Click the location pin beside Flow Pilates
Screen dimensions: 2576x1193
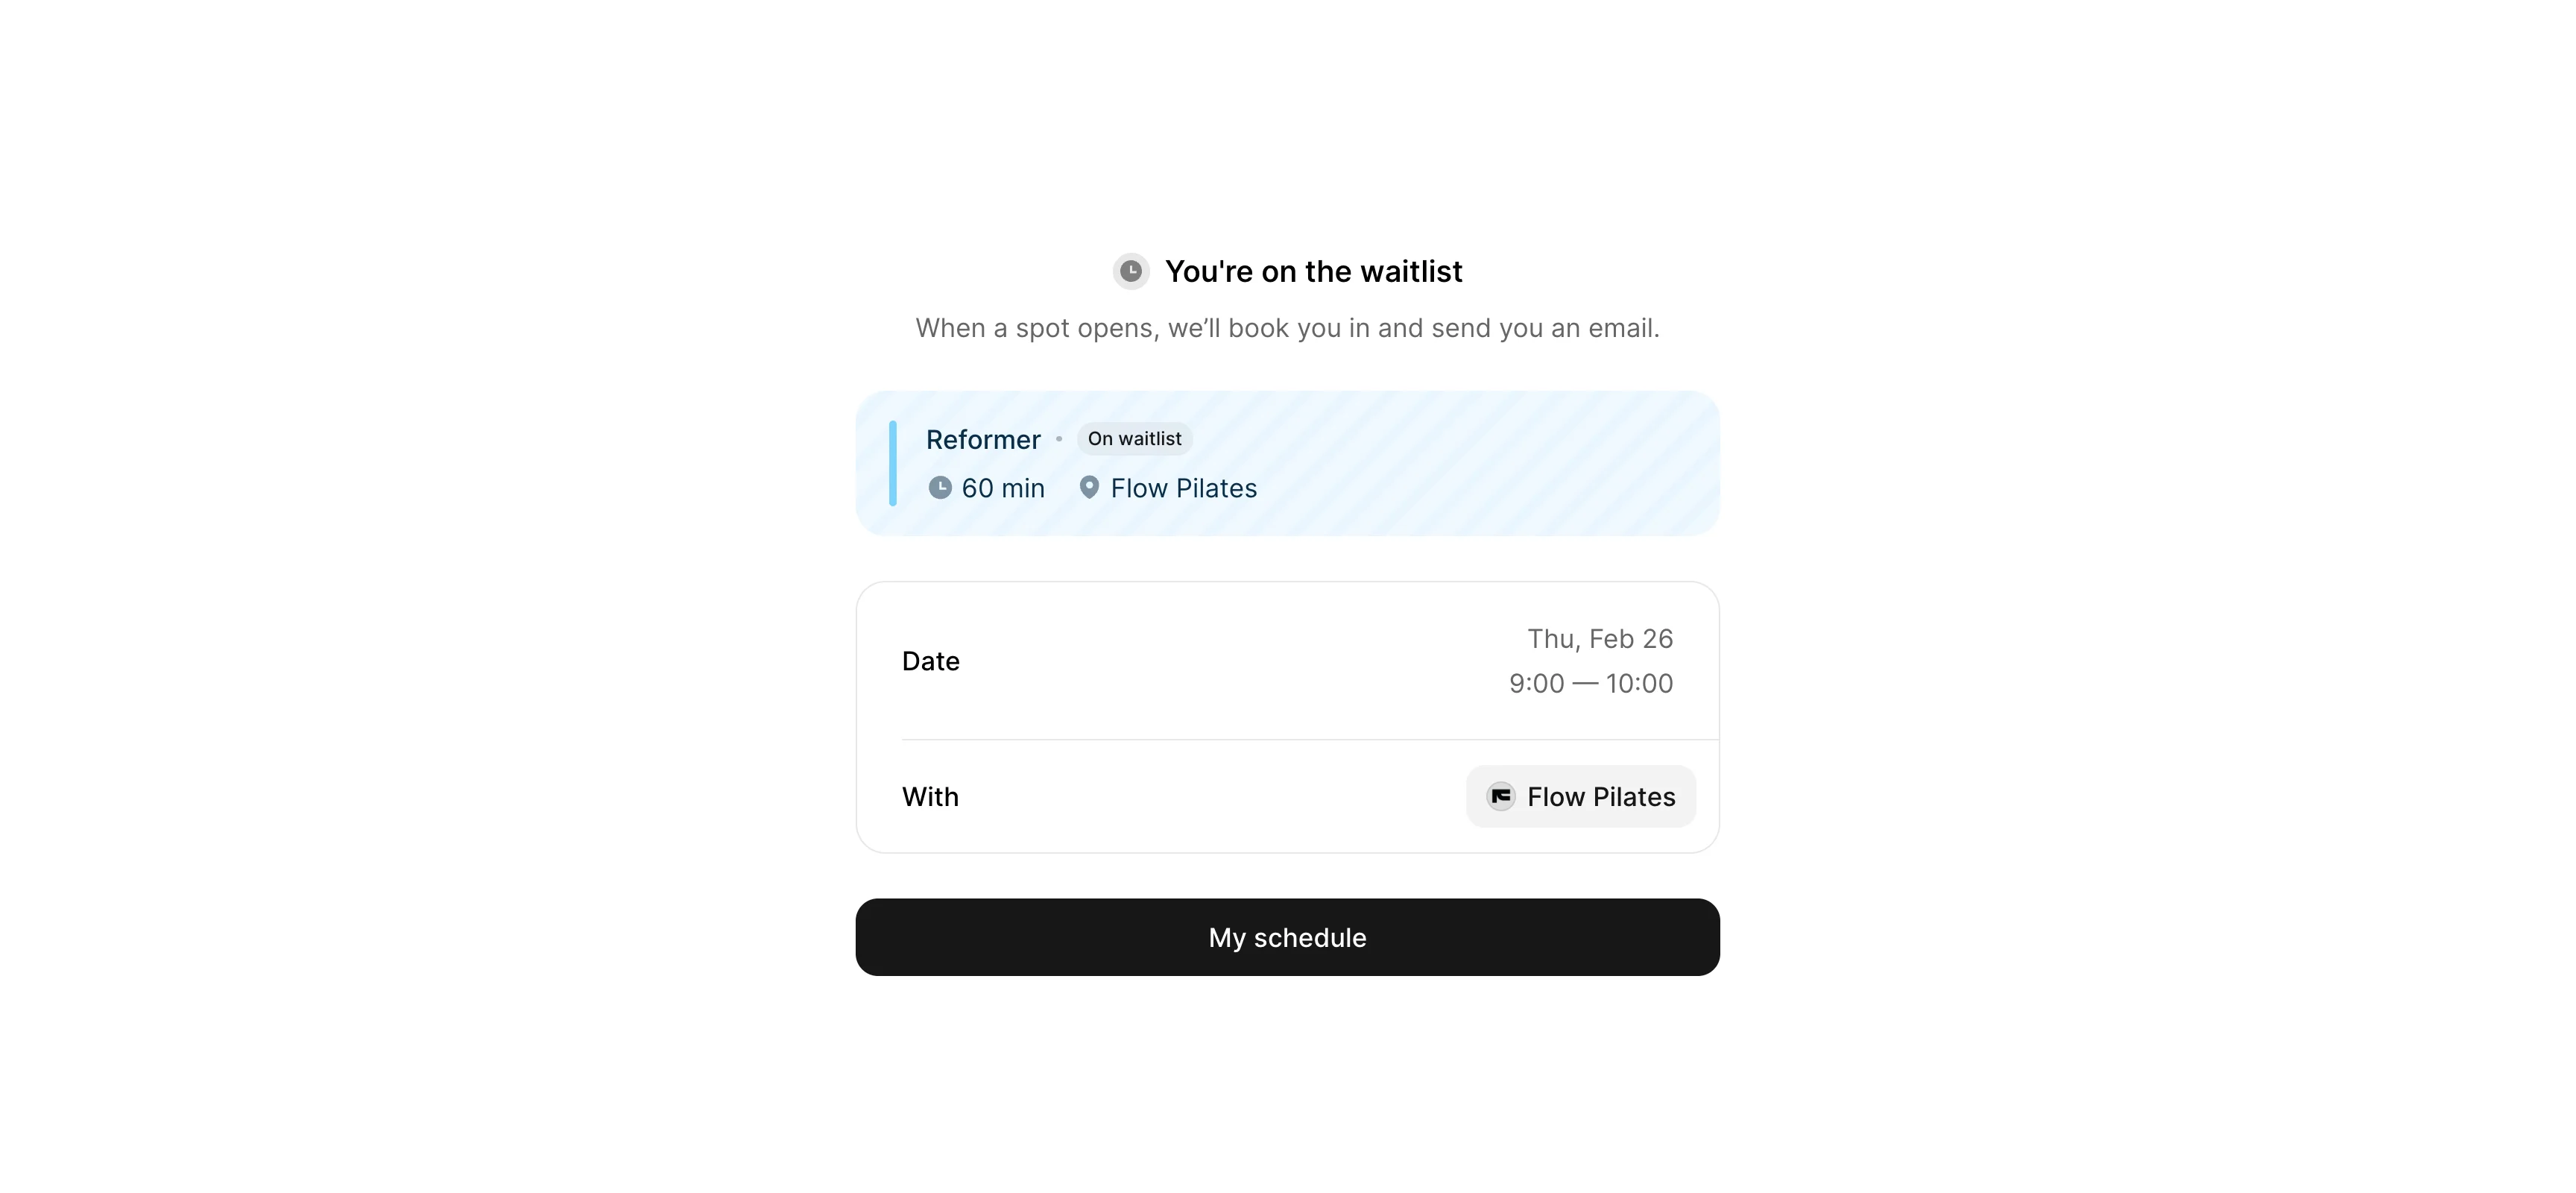click(1089, 487)
